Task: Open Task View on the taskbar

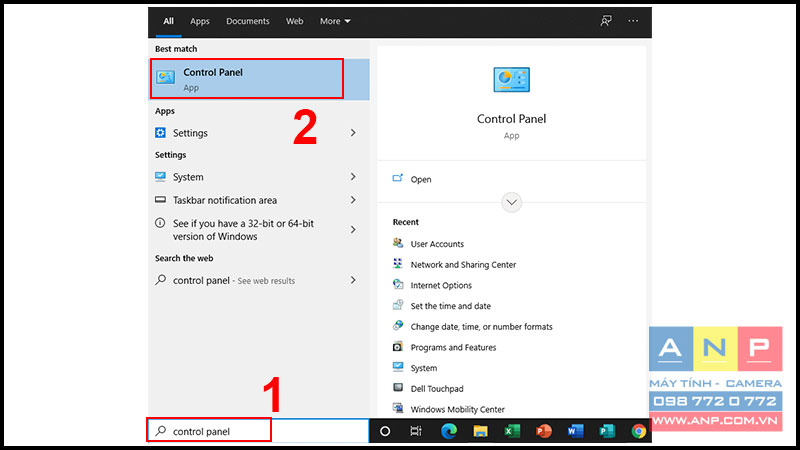Action: tap(416, 431)
